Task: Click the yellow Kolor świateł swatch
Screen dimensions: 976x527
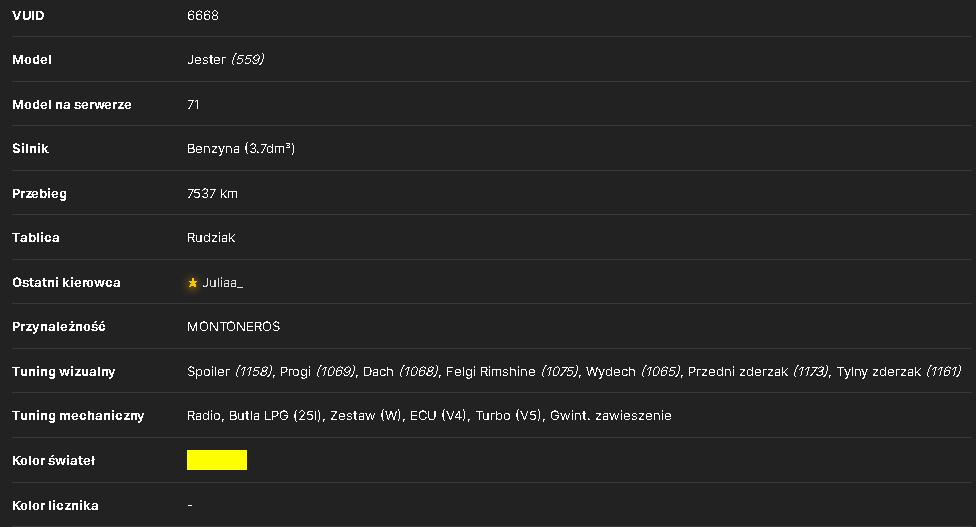Action: (x=217, y=460)
